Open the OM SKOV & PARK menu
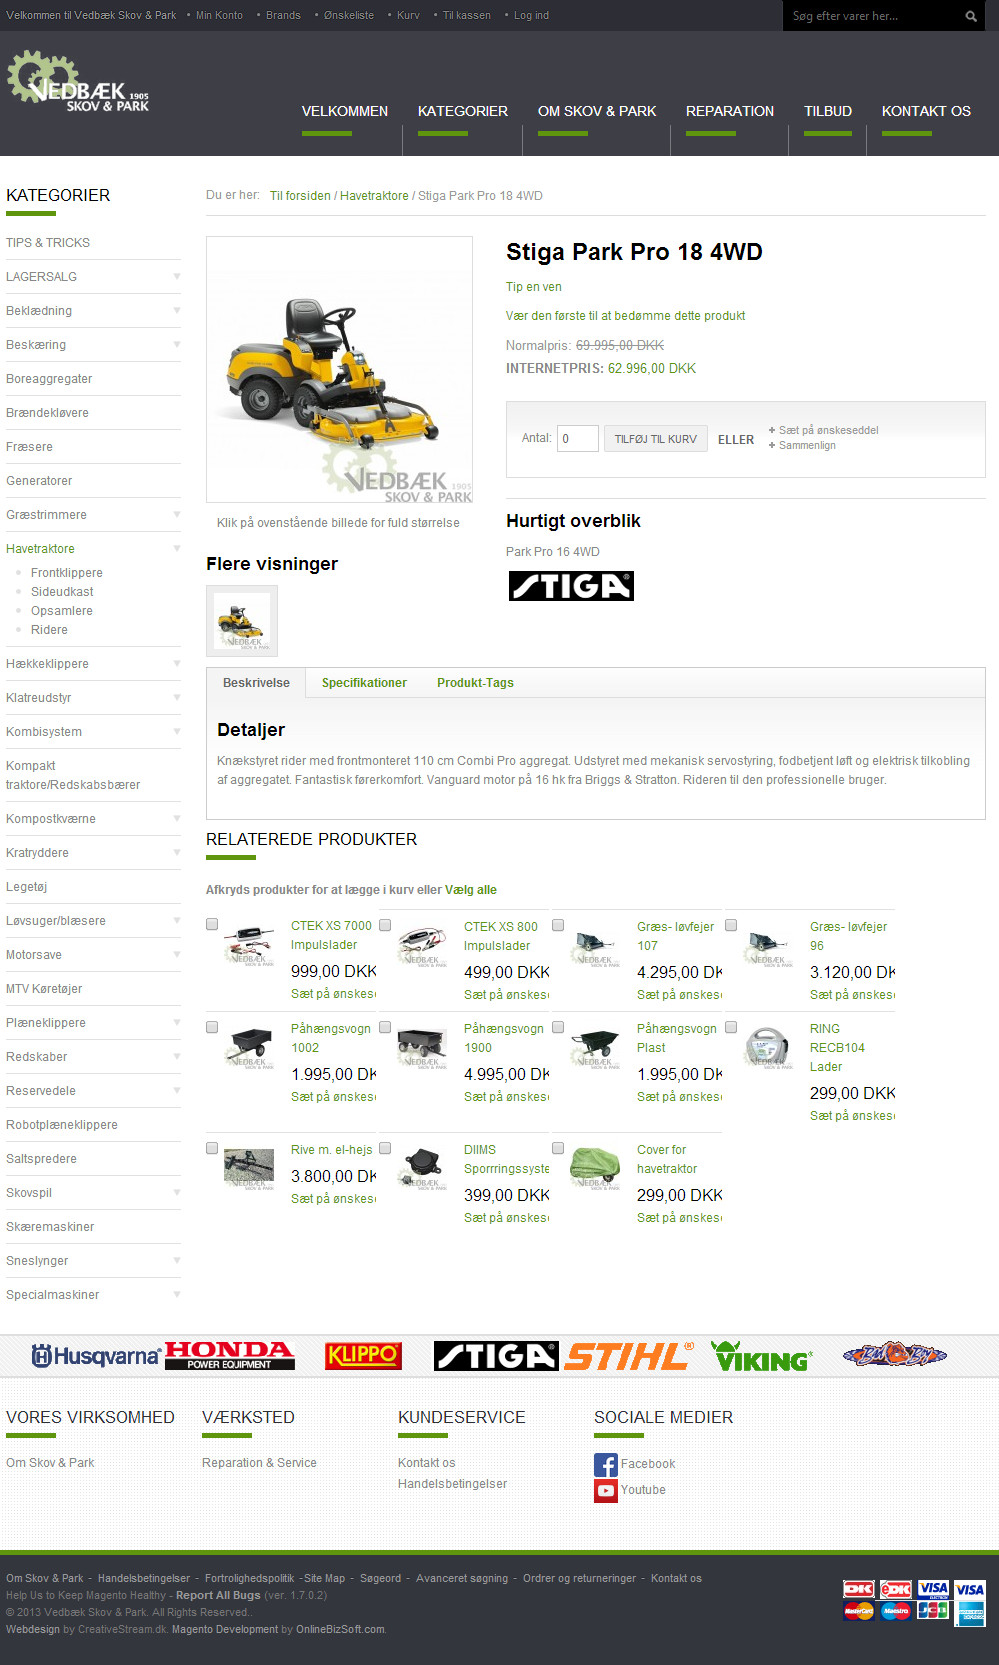 point(597,111)
